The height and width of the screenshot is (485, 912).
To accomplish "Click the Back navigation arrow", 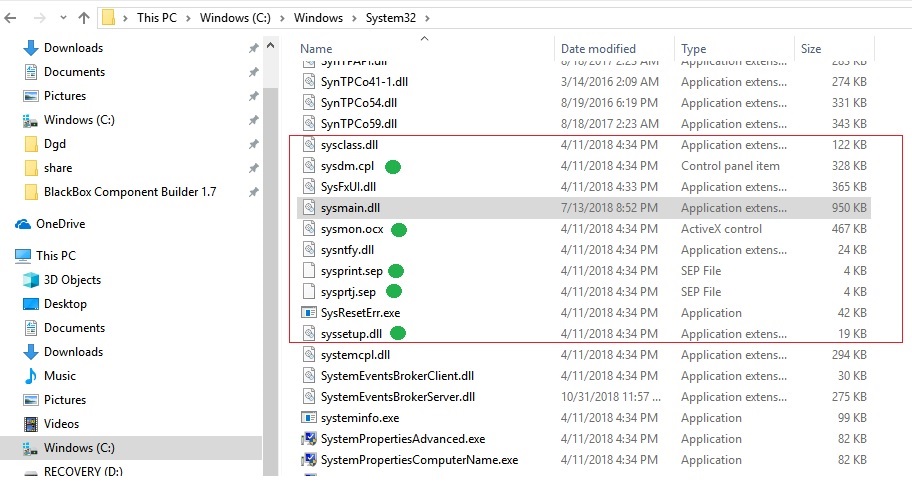I will click(10, 17).
